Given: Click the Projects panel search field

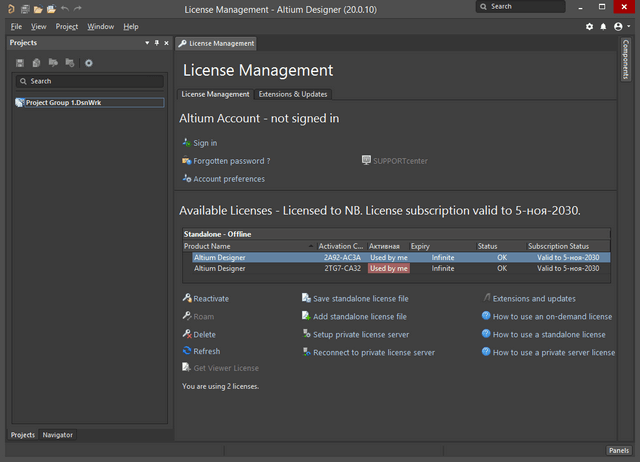Looking at the screenshot, I should 90,81.
